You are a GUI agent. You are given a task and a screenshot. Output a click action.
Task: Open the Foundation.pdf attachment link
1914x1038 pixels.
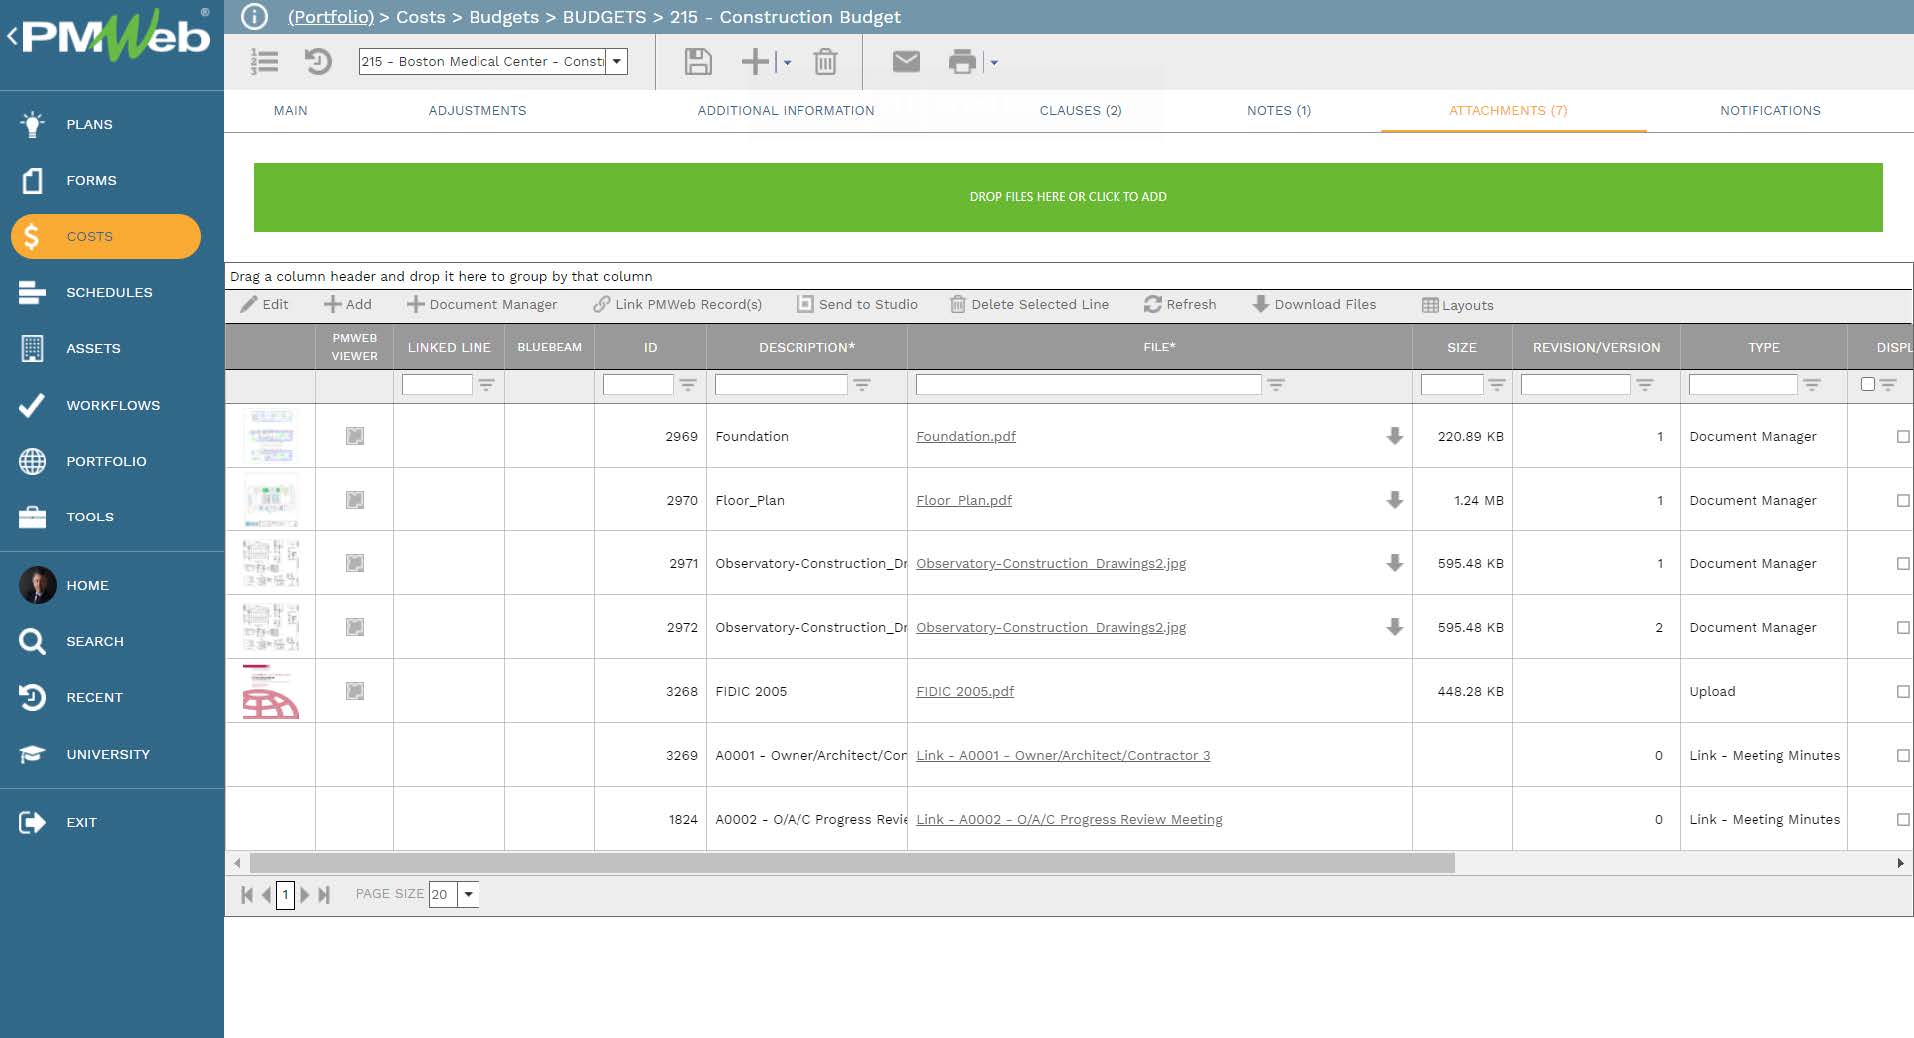pyautogui.click(x=965, y=436)
